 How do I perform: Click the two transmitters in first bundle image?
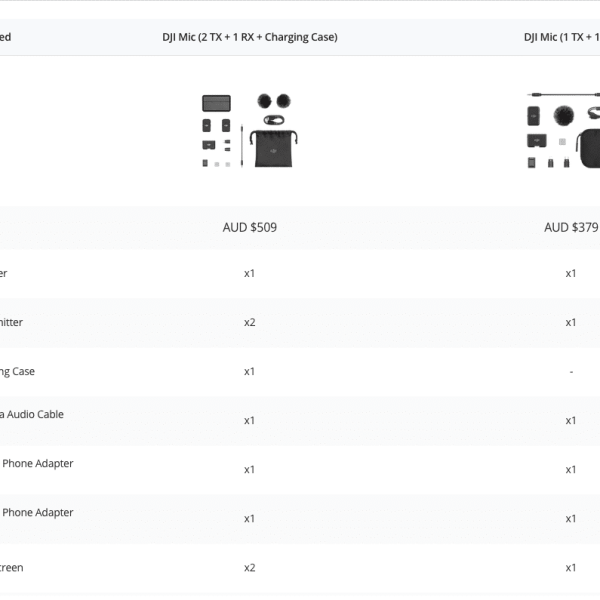click(217, 127)
